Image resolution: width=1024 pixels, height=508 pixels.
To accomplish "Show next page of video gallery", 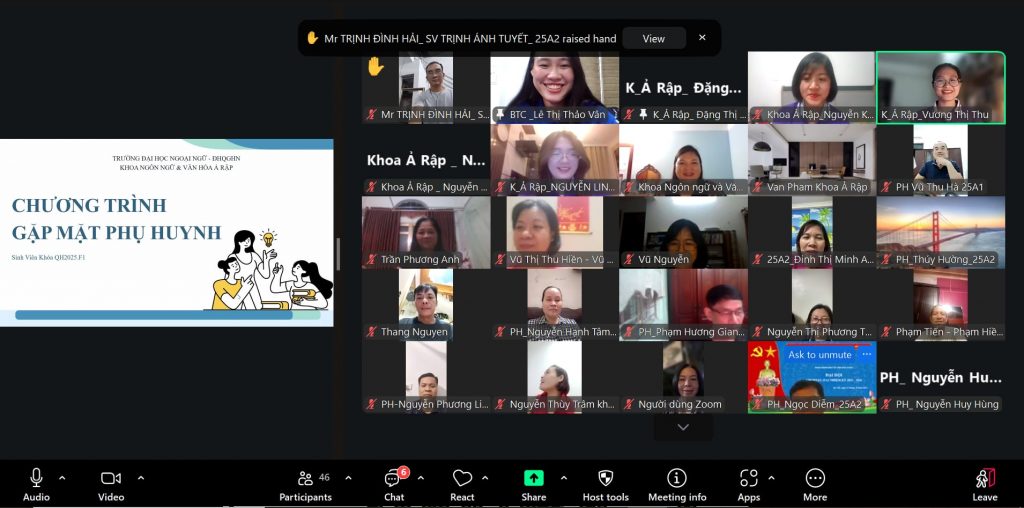I will (683, 427).
